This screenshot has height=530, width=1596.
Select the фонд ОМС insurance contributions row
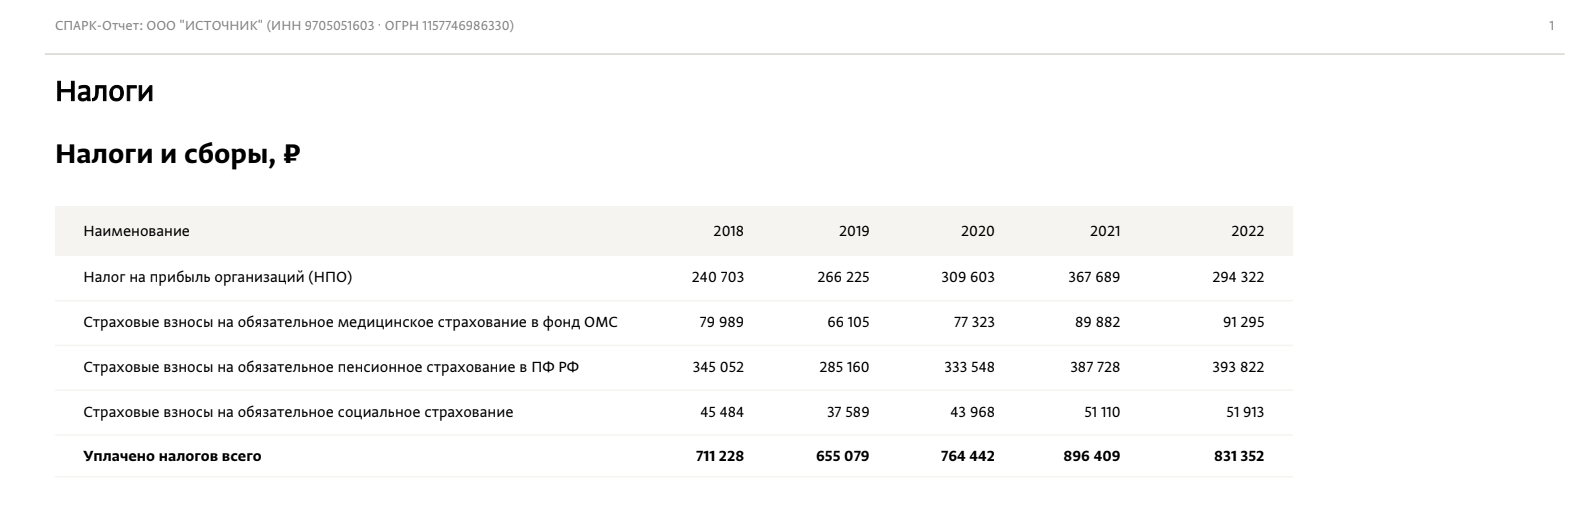pyautogui.click(x=673, y=322)
